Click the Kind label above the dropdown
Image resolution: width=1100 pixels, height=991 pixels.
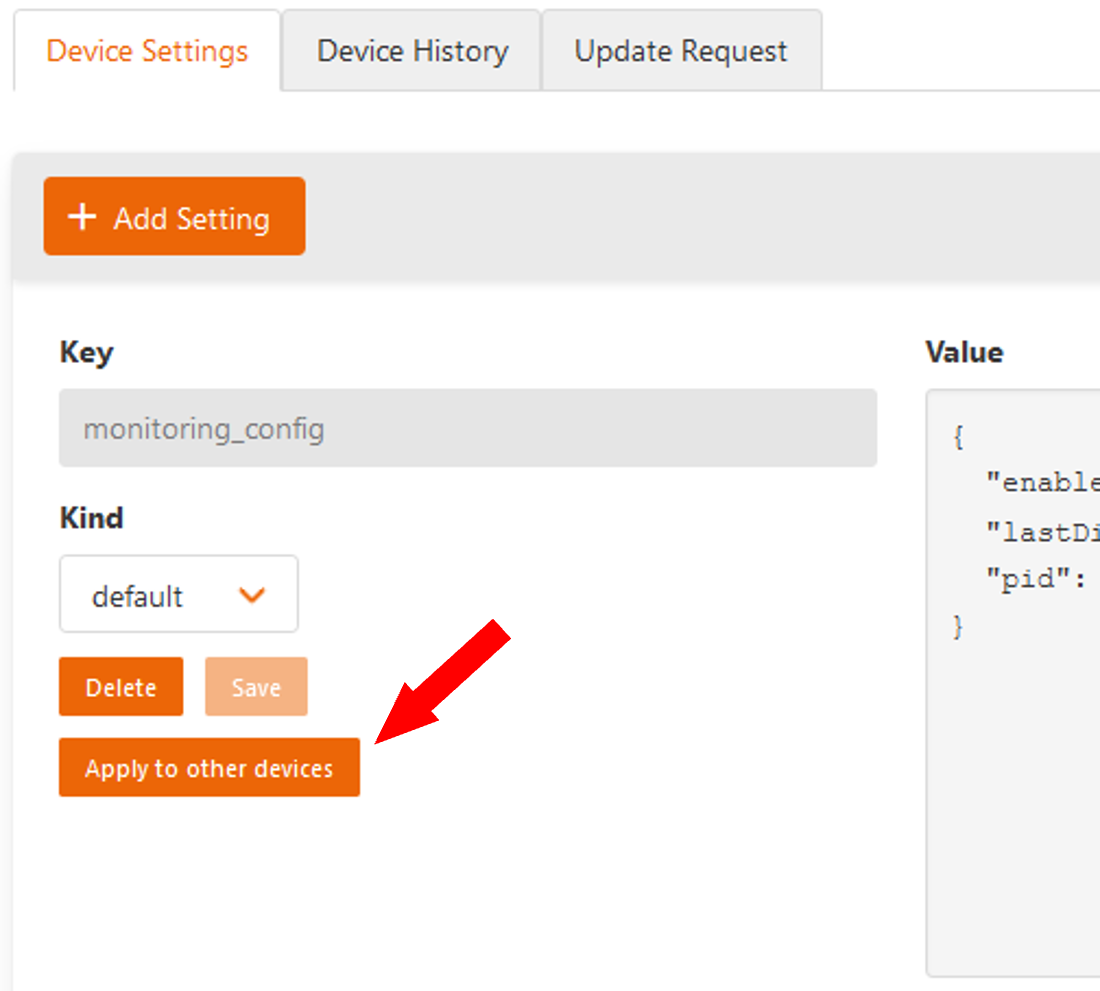coord(91,518)
